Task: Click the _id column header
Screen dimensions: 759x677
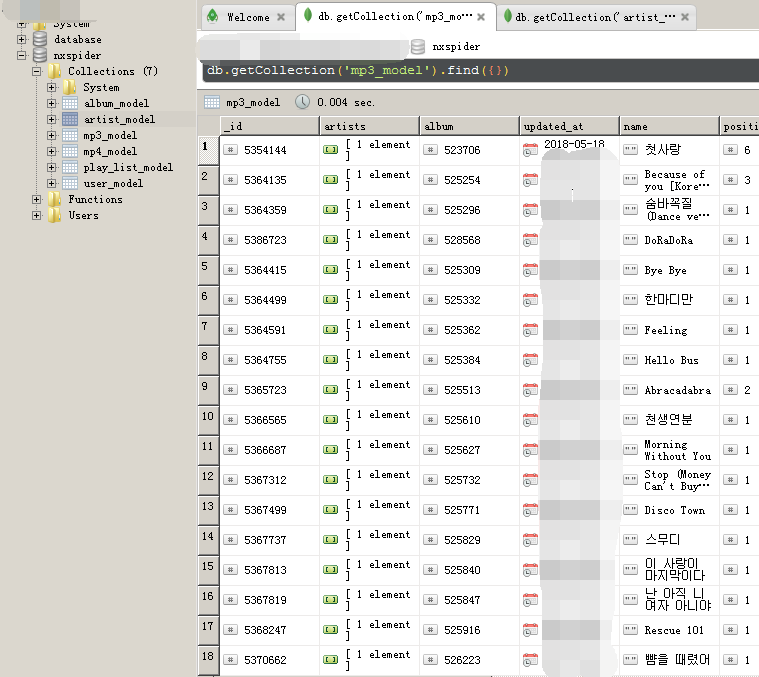Action: click(x=270, y=126)
